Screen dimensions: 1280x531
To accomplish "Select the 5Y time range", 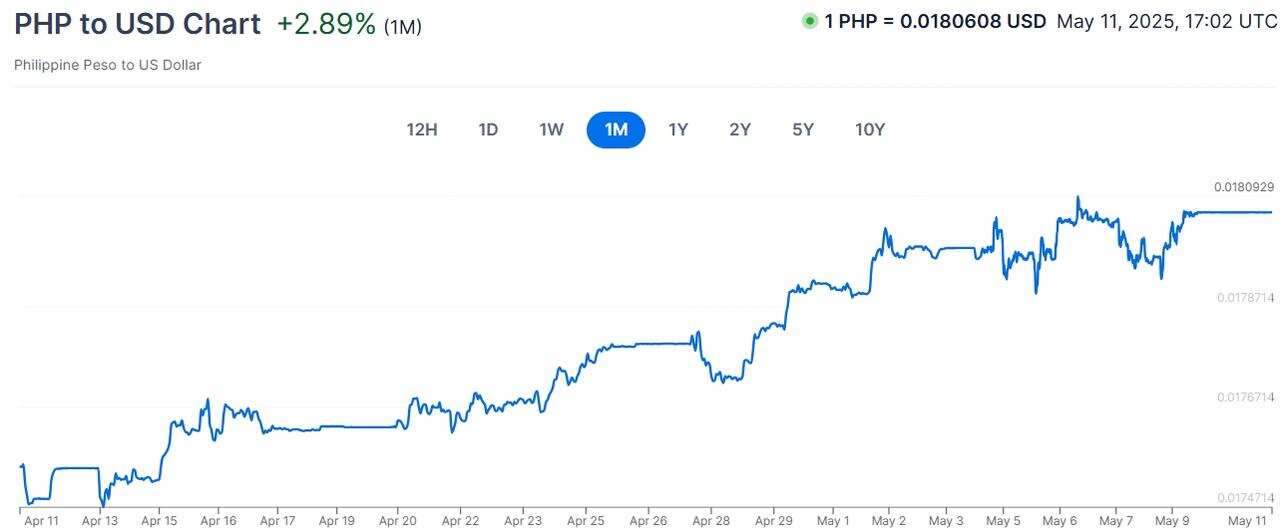I will coord(803,129).
